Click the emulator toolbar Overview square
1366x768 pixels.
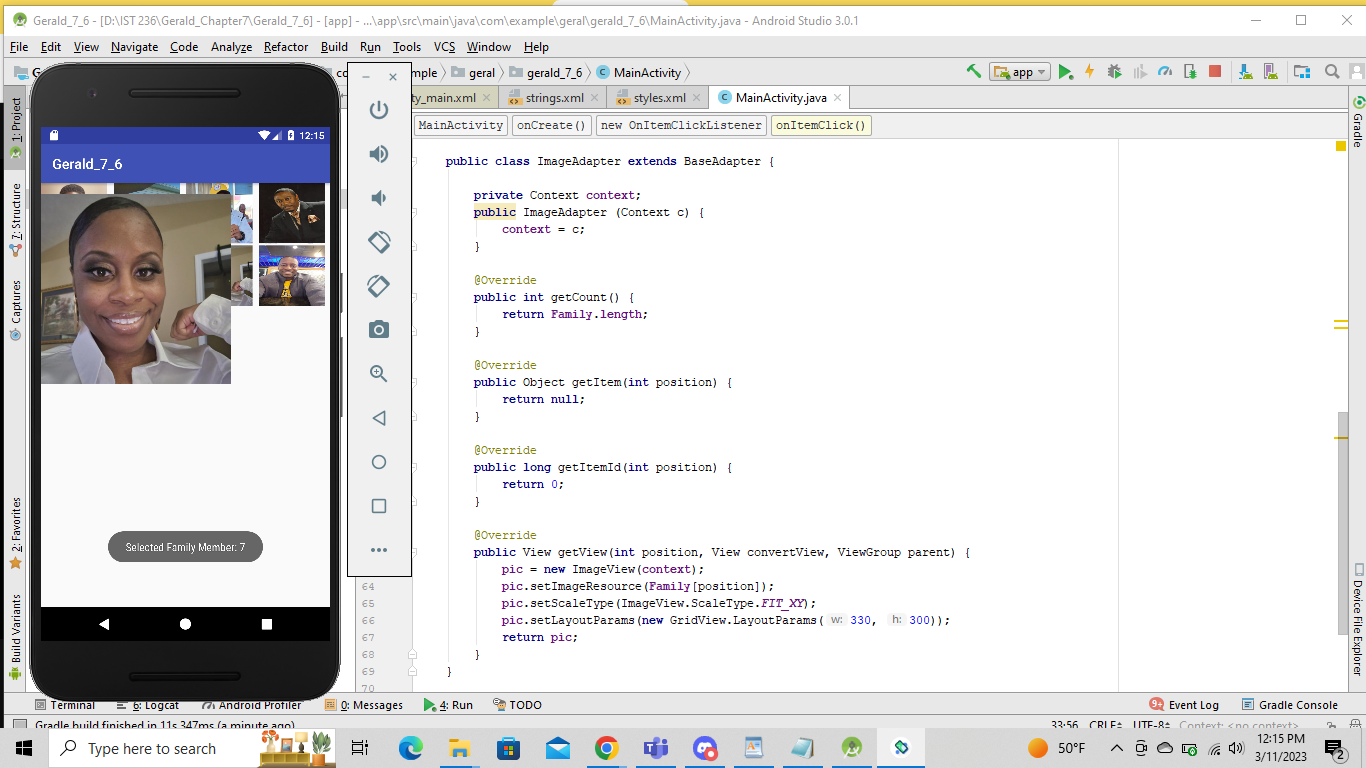379,506
